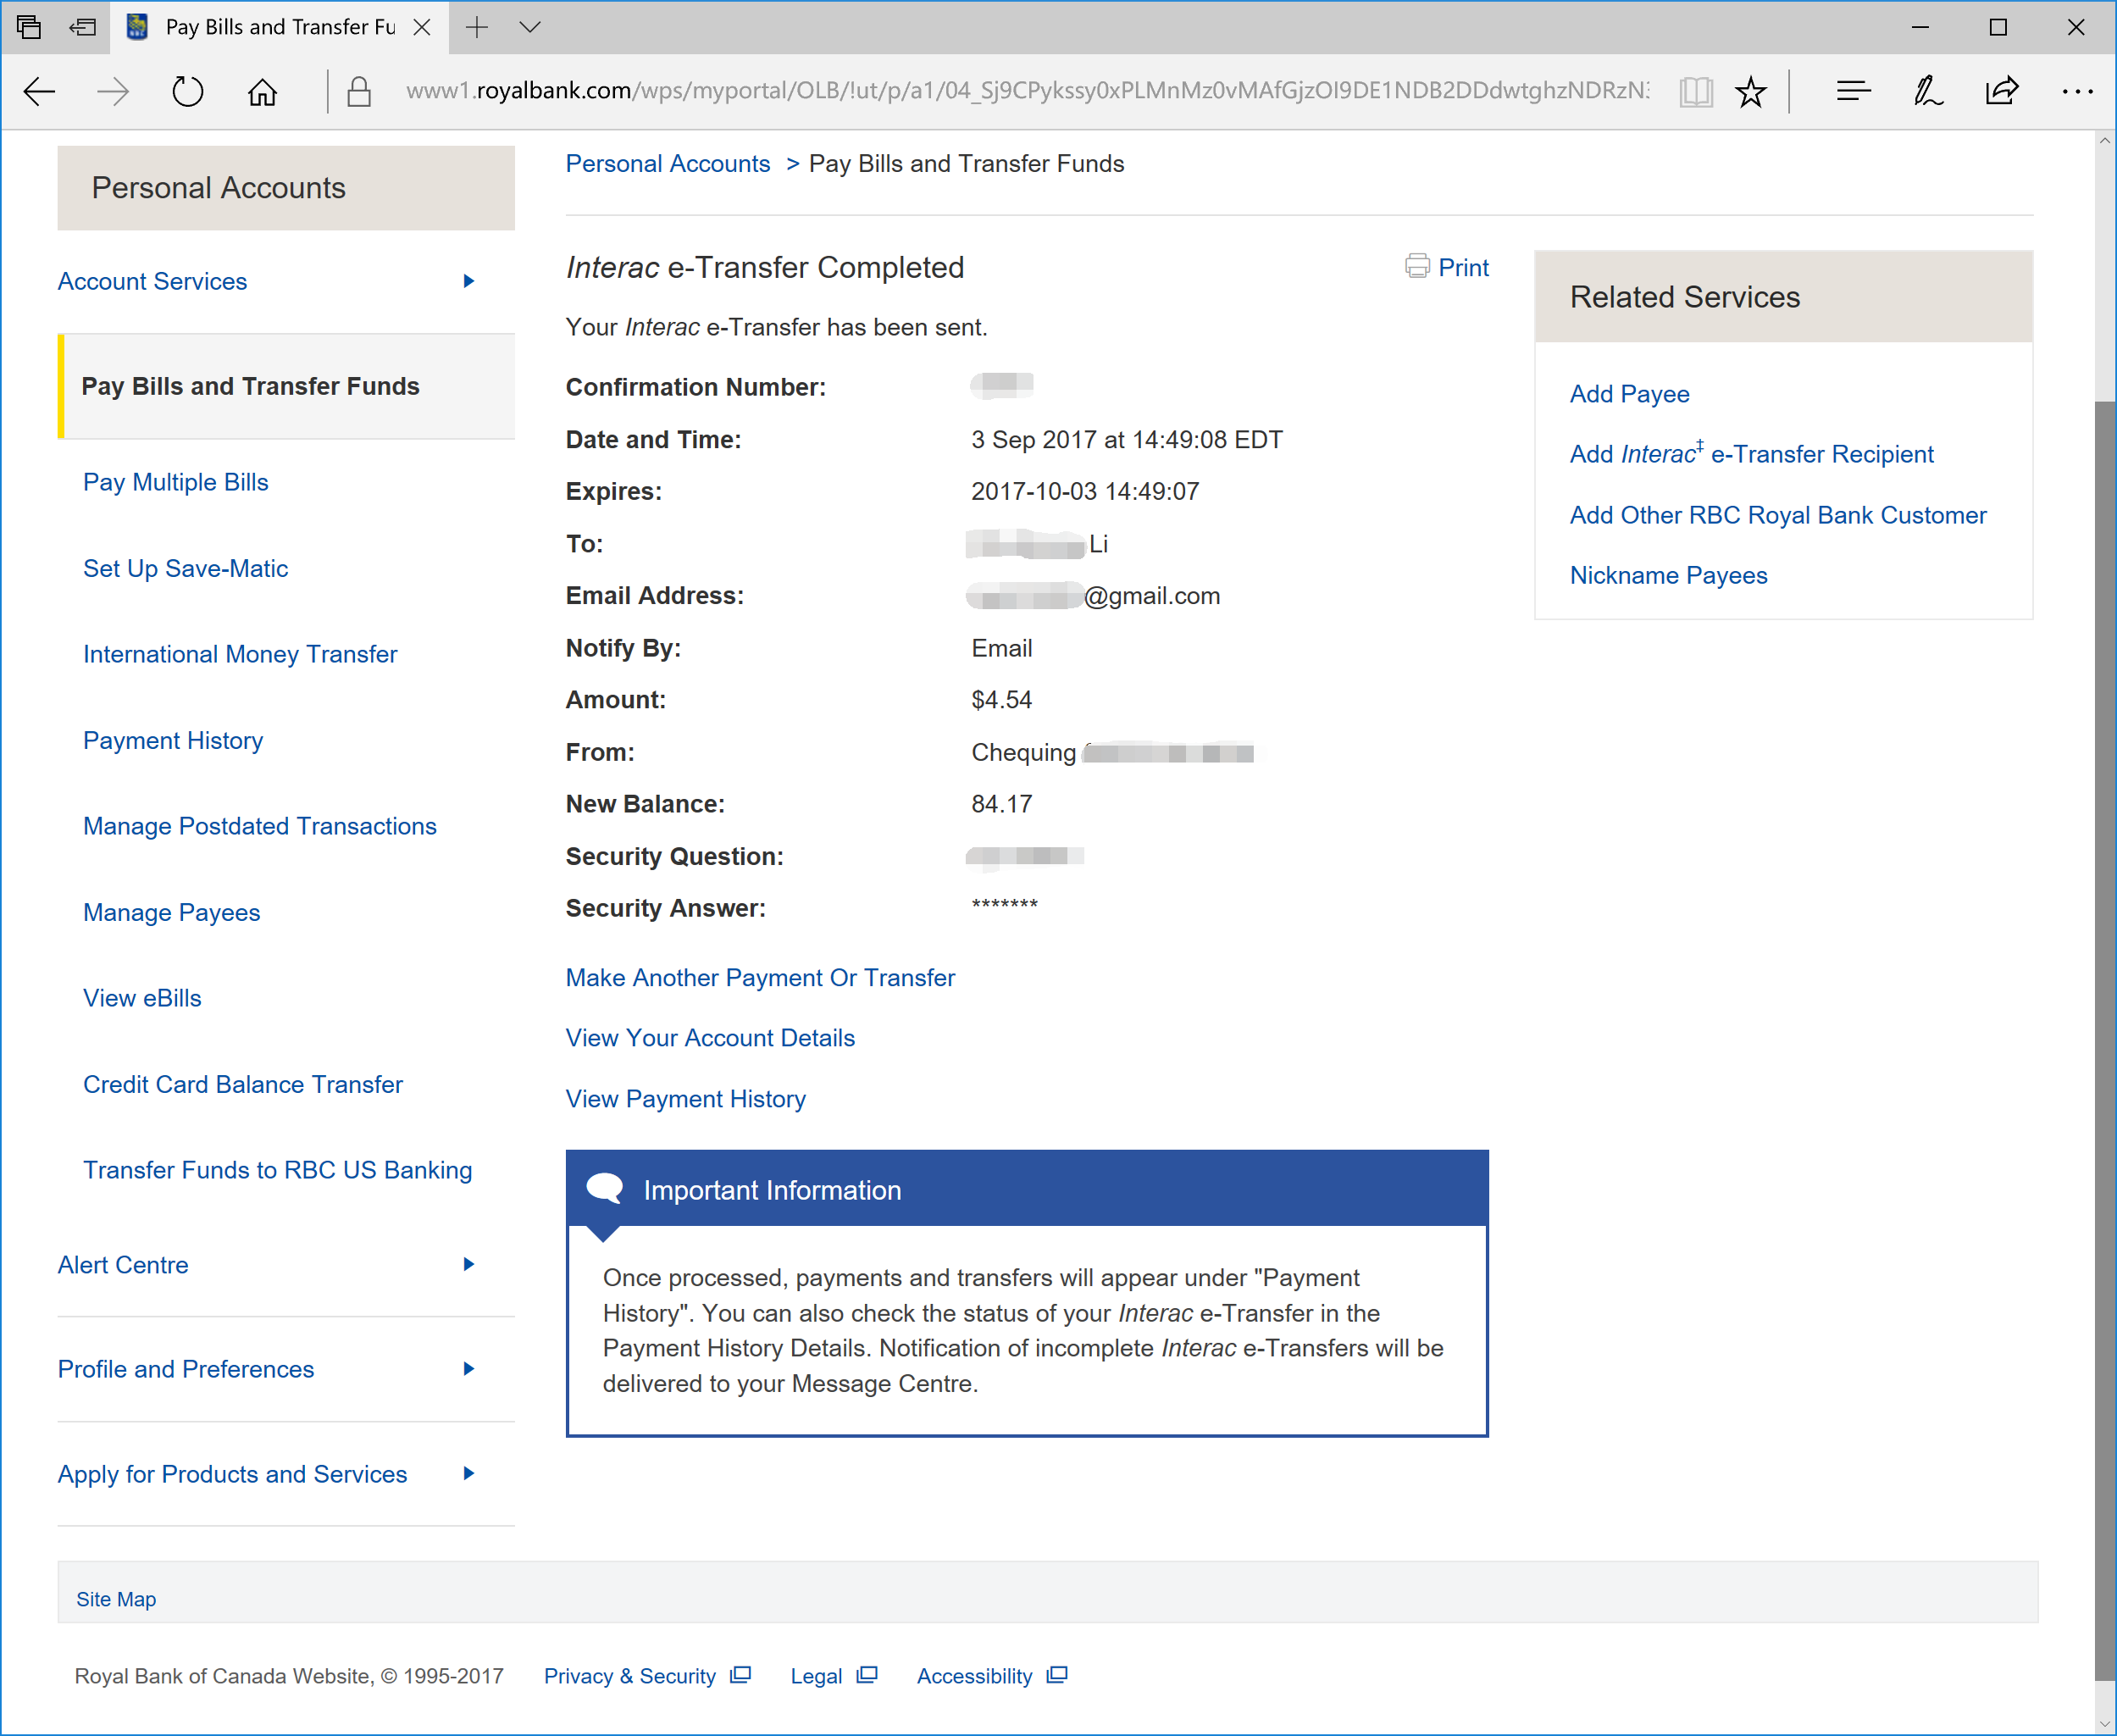Click View Payment History link
This screenshot has height=1736, width=2117.
(x=686, y=1099)
